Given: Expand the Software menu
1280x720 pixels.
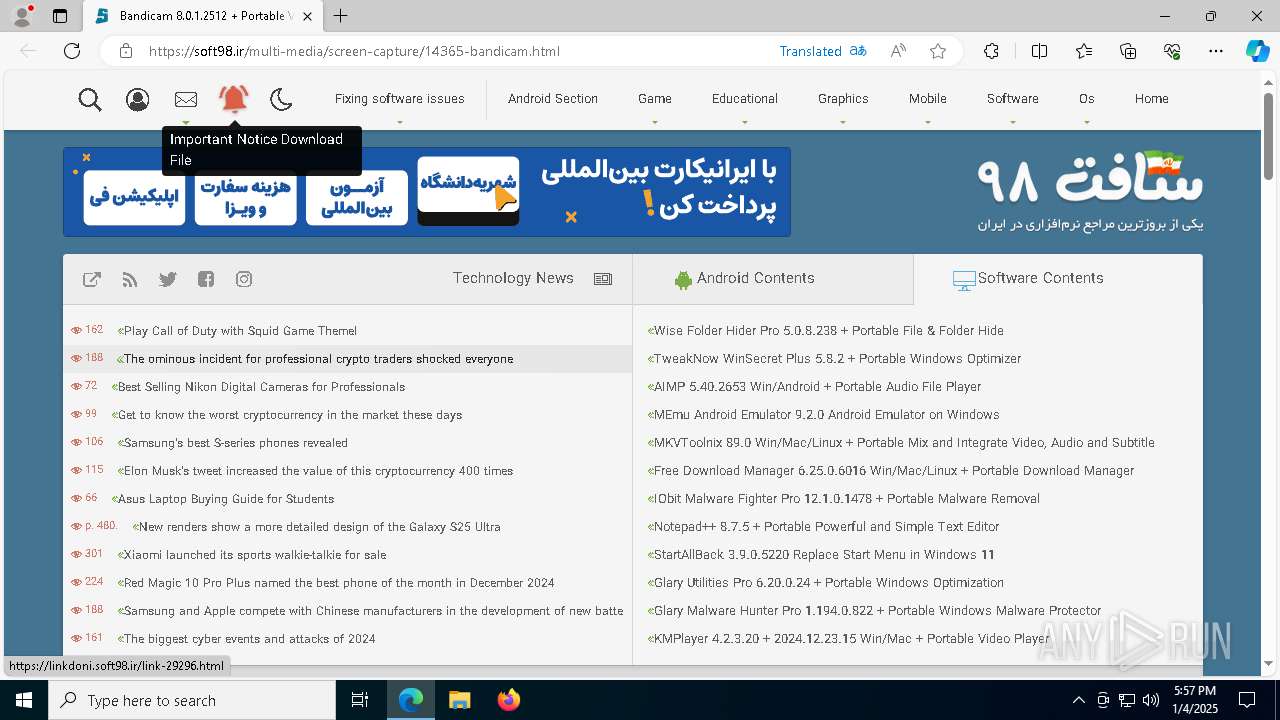Looking at the screenshot, I should coord(1012,99).
